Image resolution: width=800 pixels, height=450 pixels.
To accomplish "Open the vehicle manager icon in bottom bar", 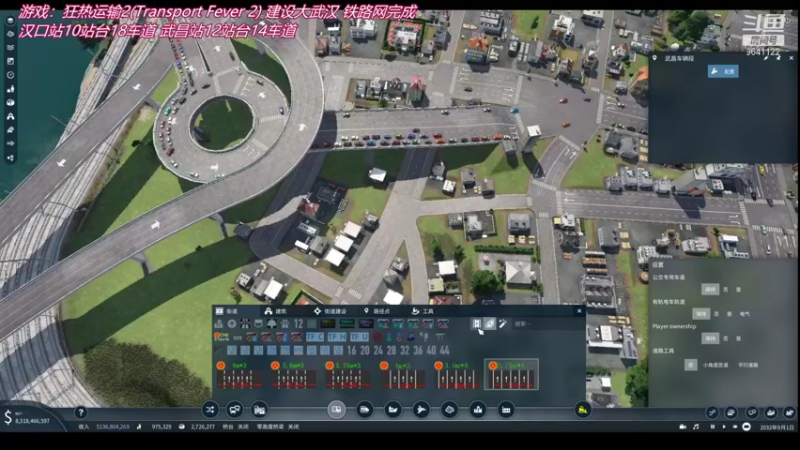I will click(x=235, y=410).
